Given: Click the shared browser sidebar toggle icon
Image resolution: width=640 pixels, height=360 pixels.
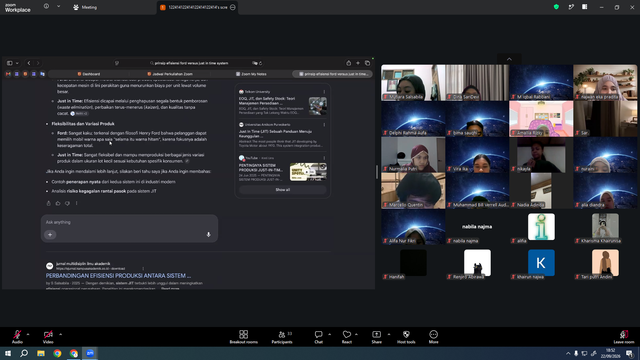Looking at the screenshot, I should [x=9, y=63].
